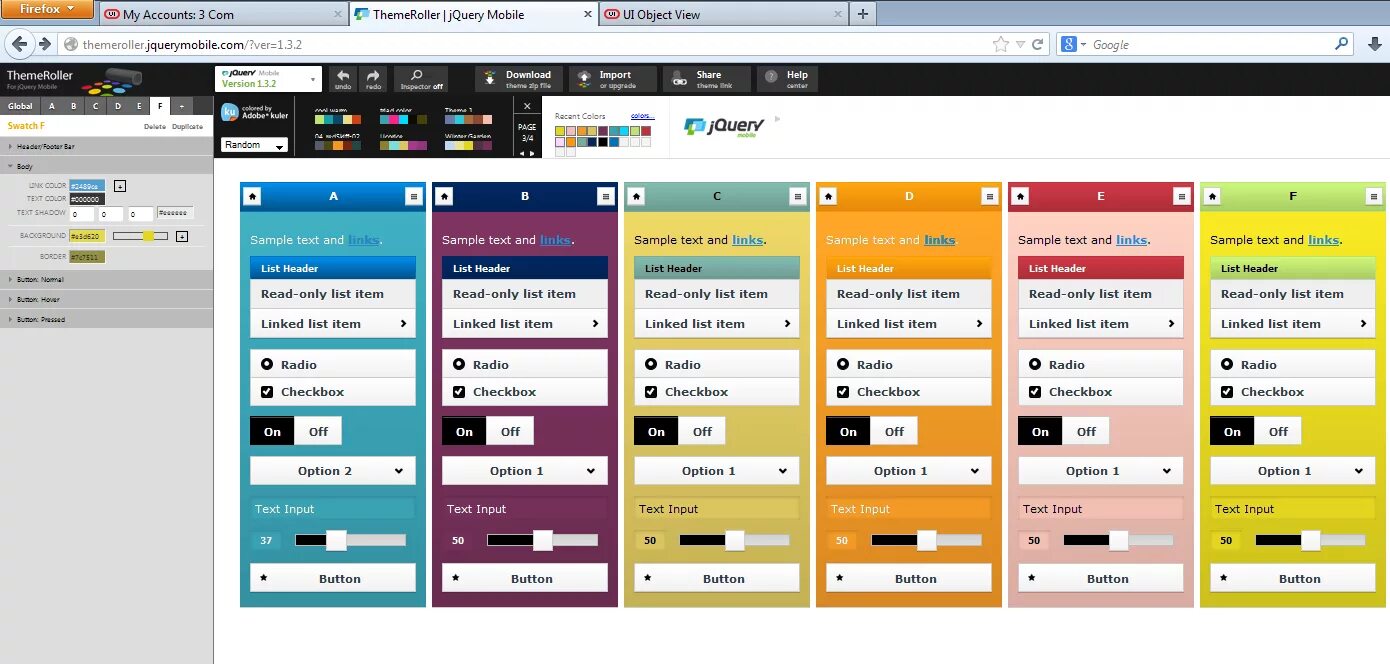Click the 'links' link in swatch A
Screen dimensions: 1390x664
pos(363,240)
